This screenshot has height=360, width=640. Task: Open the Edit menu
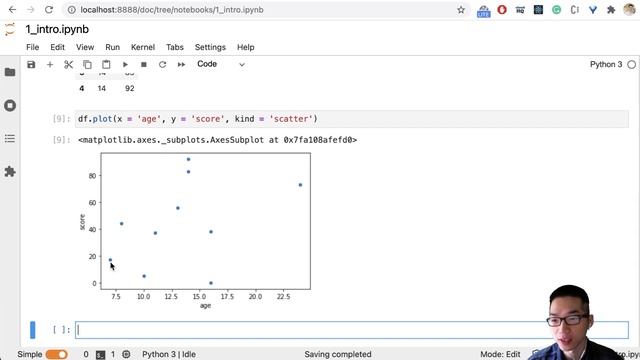pos(57,47)
